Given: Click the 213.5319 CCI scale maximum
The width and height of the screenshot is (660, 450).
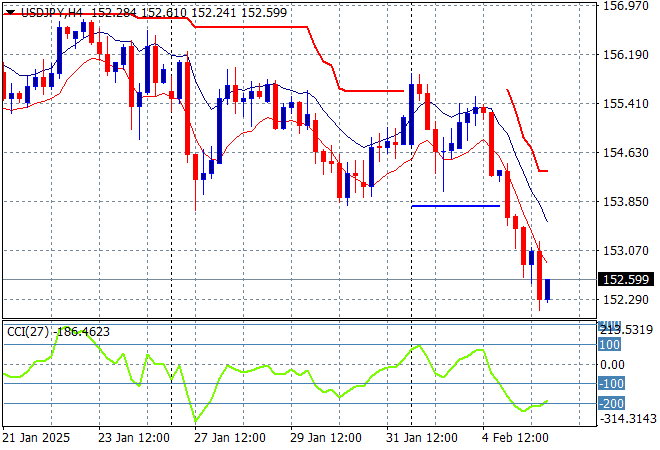Looking at the screenshot, I should tap(627, 330).
